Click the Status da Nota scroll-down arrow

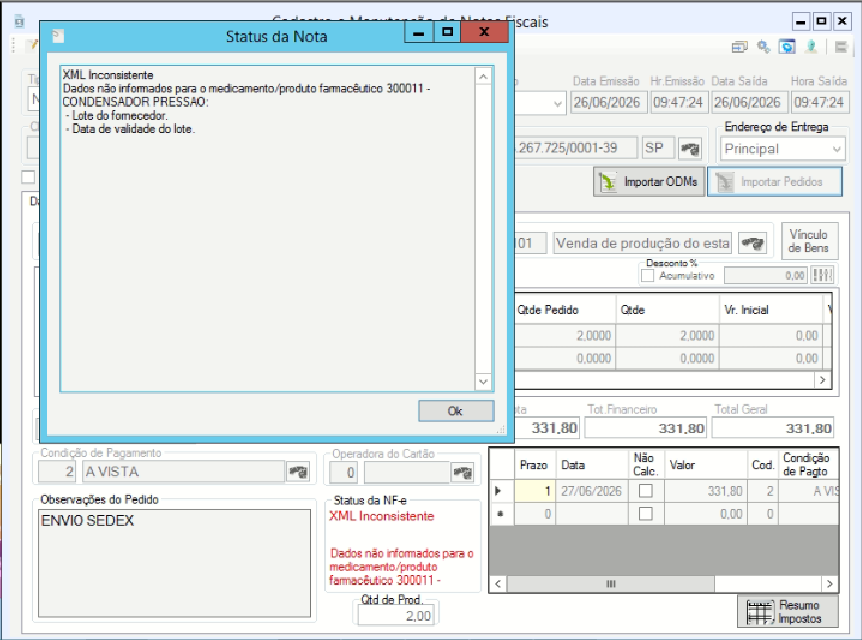pos(483,382)
